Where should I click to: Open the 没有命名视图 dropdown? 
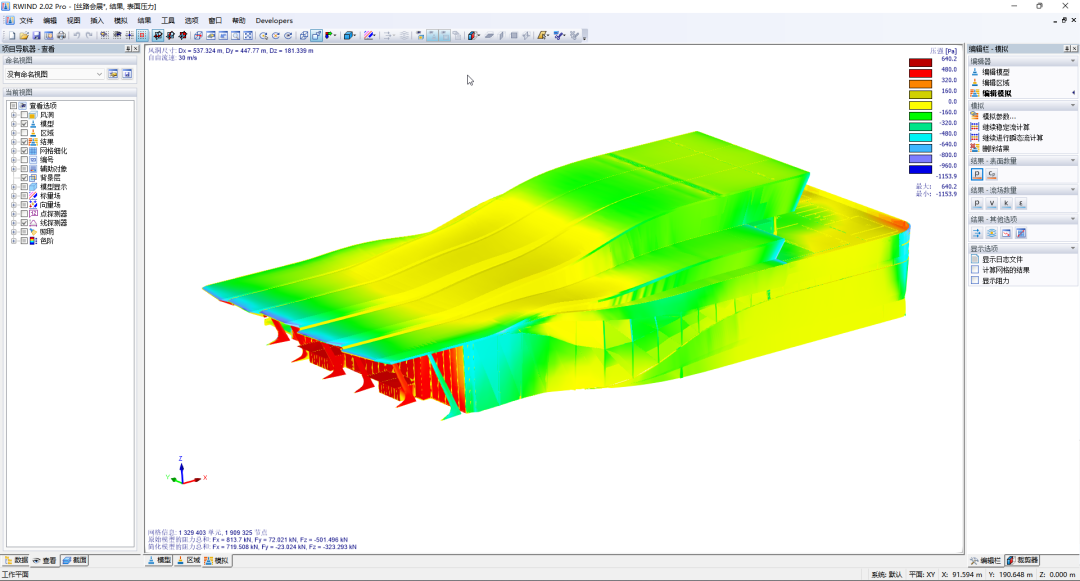pyautogui.click(x=54, y=74)
